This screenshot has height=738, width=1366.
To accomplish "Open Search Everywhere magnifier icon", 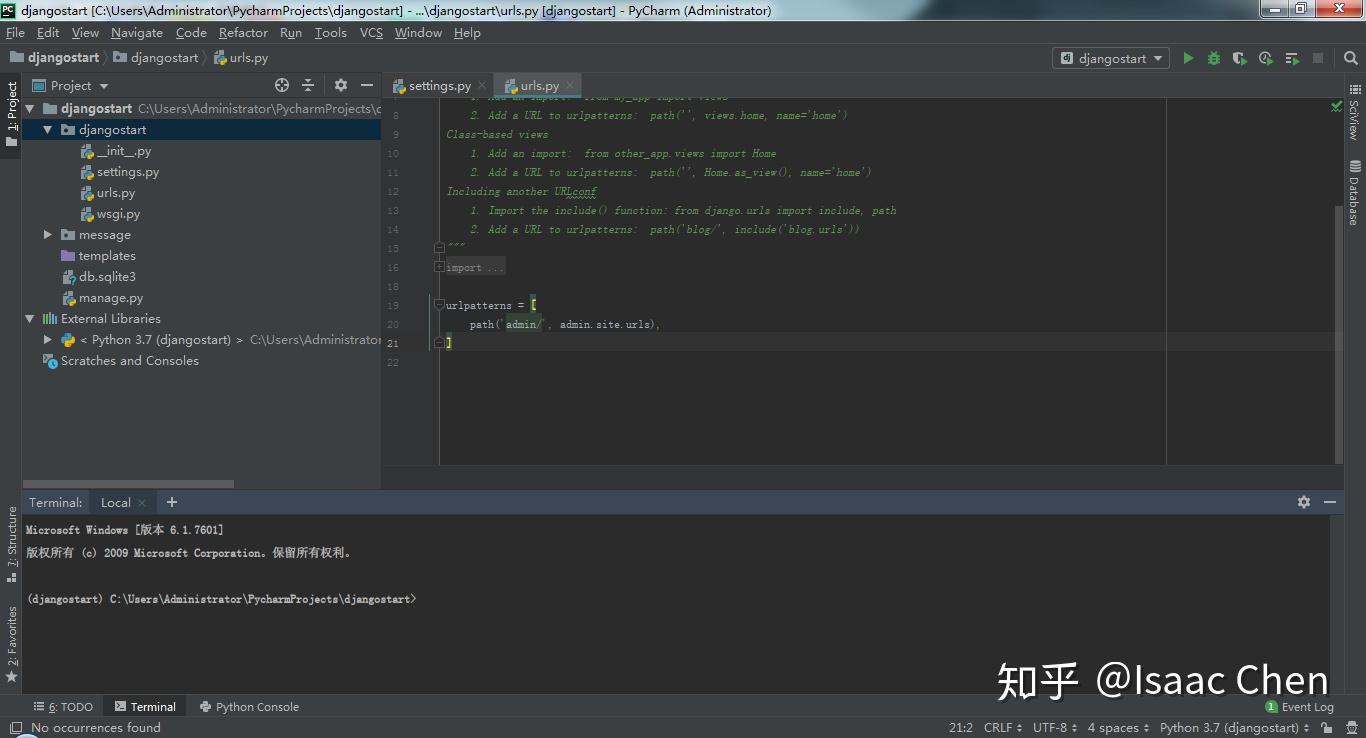I will click(x=1351, y=58).
